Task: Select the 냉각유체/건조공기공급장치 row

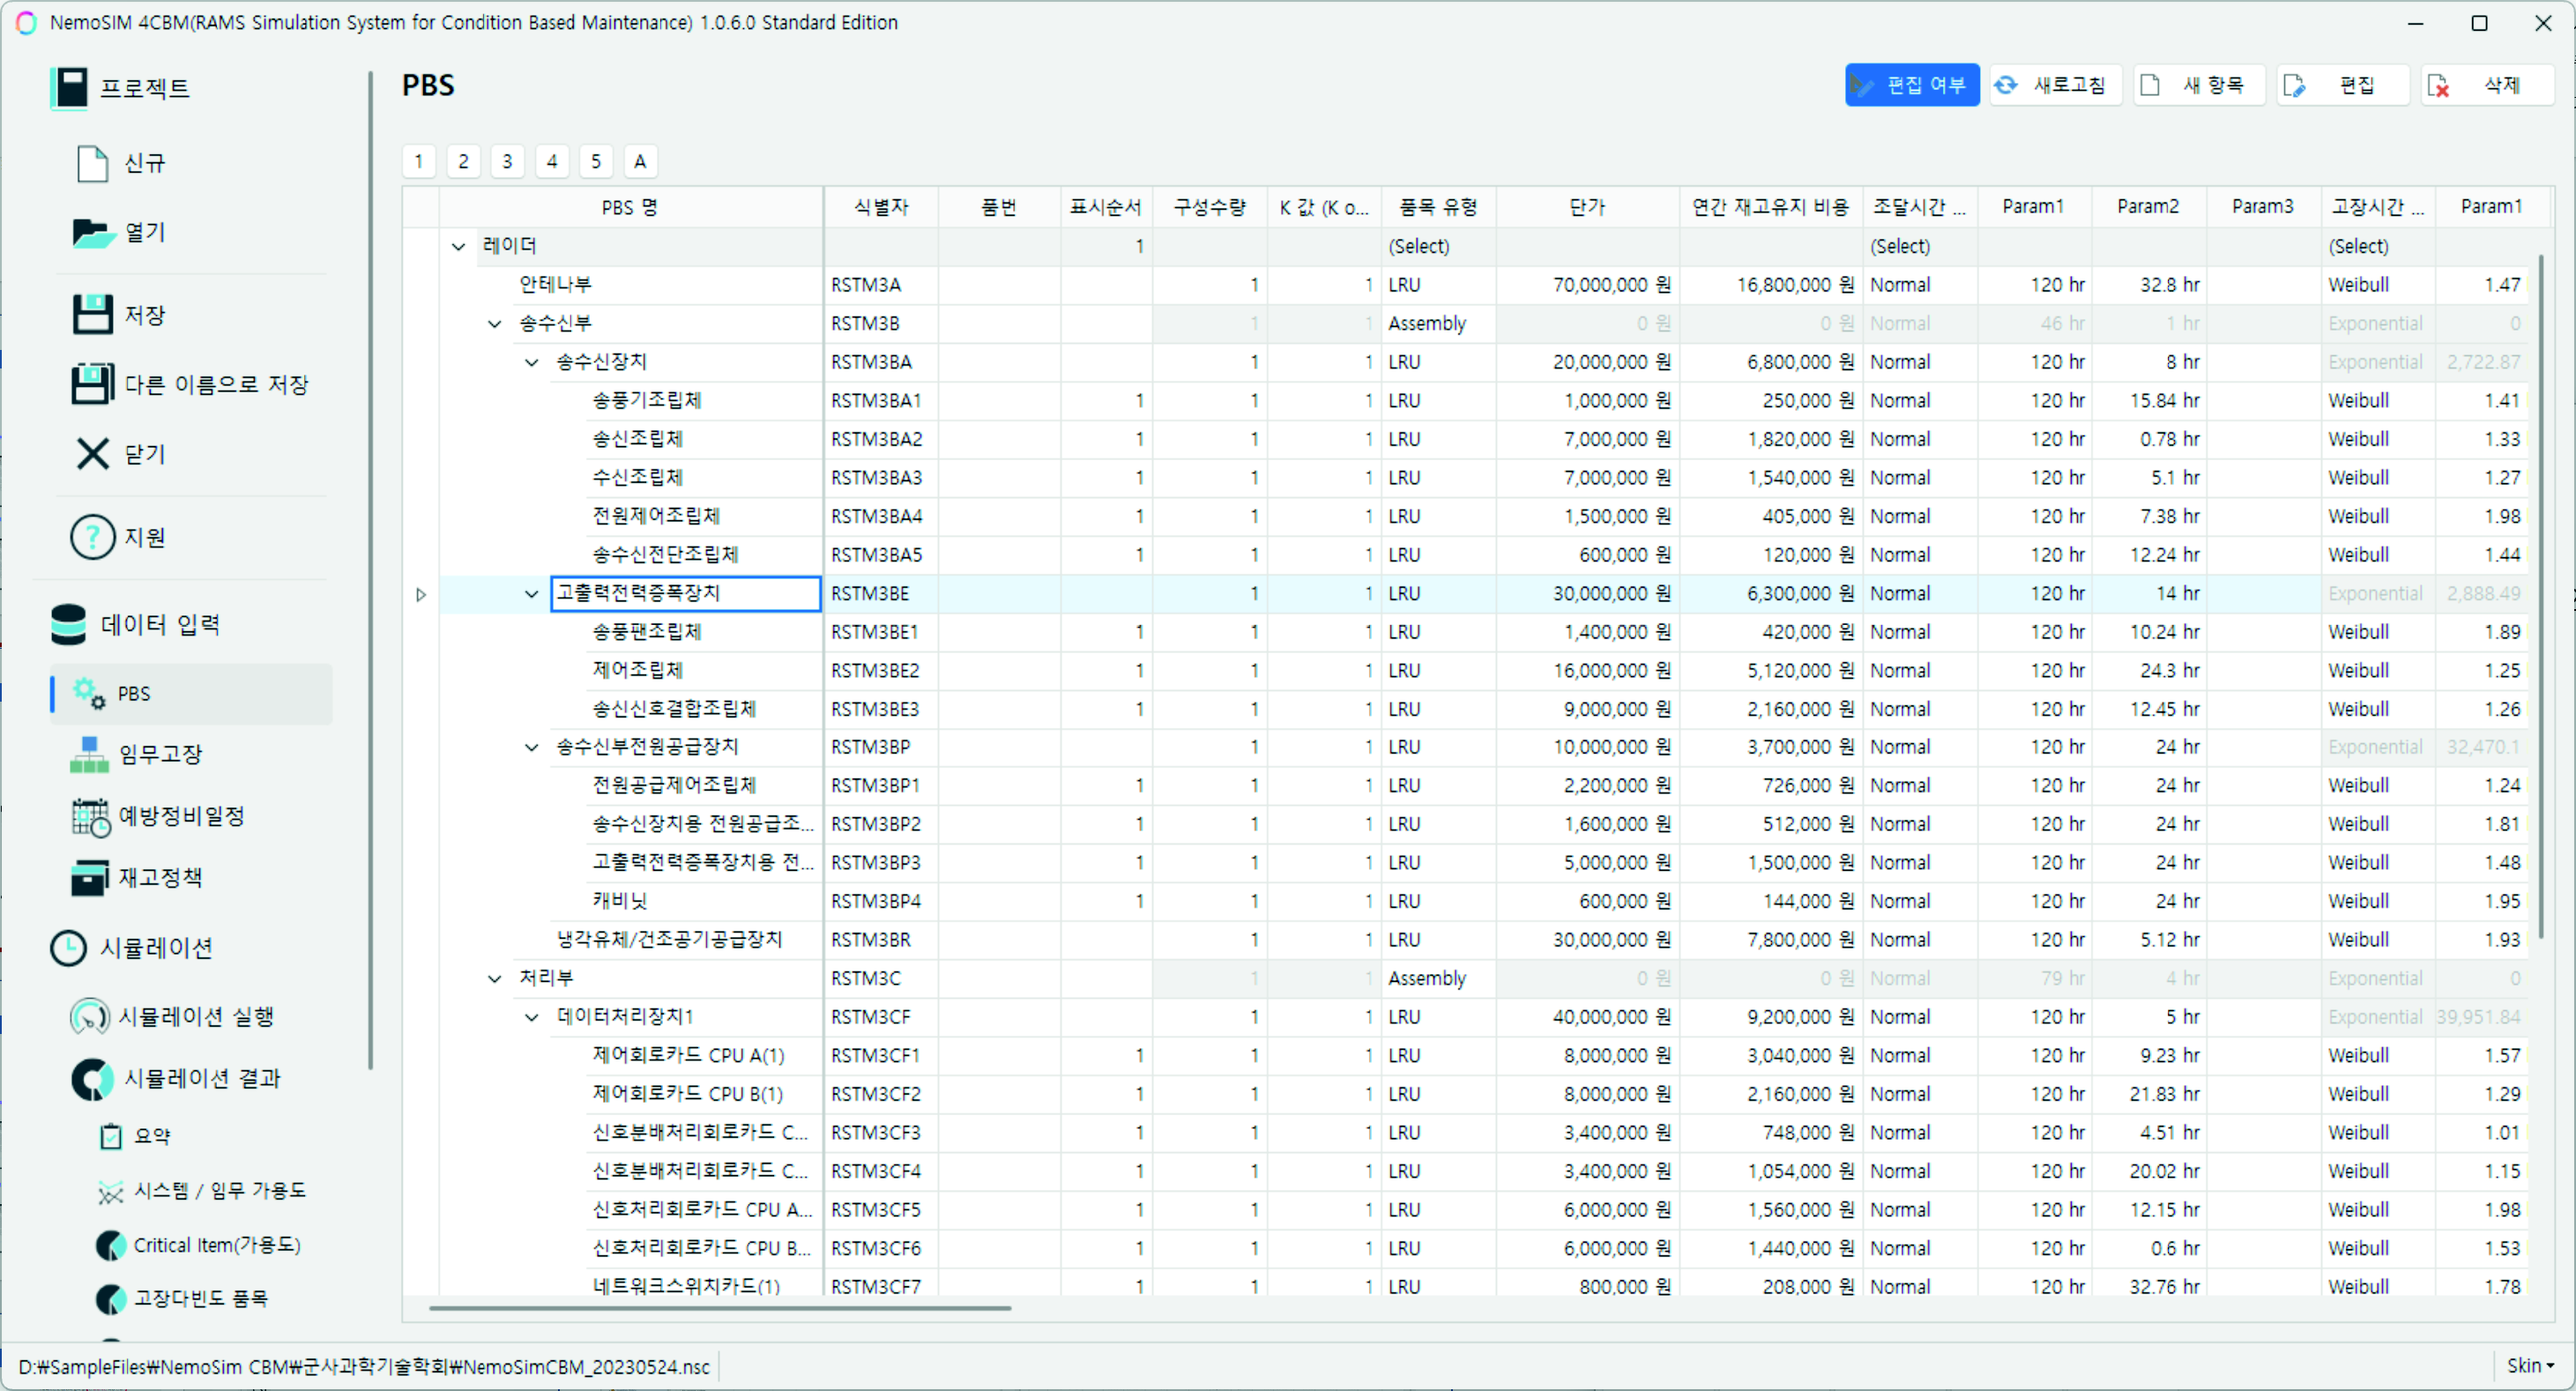Action: point(669,940)
